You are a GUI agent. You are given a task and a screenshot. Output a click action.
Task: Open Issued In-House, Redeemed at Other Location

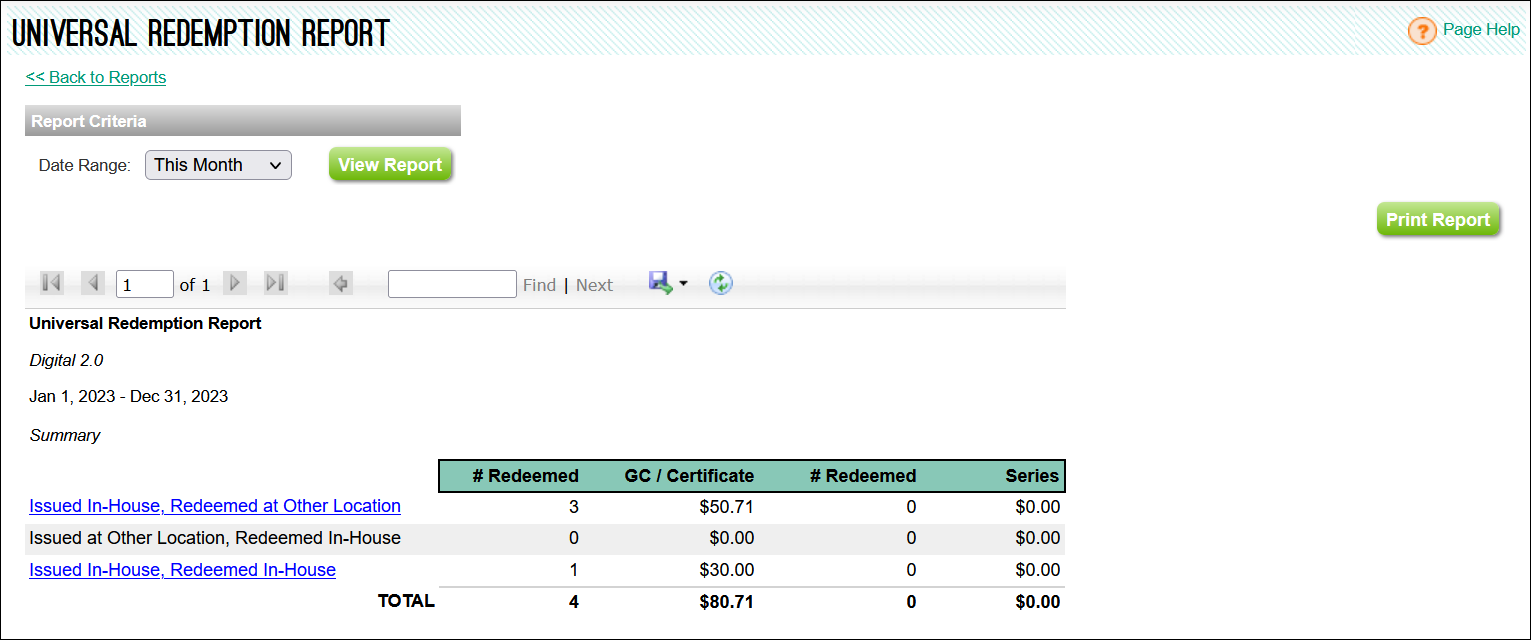[215, 506]
